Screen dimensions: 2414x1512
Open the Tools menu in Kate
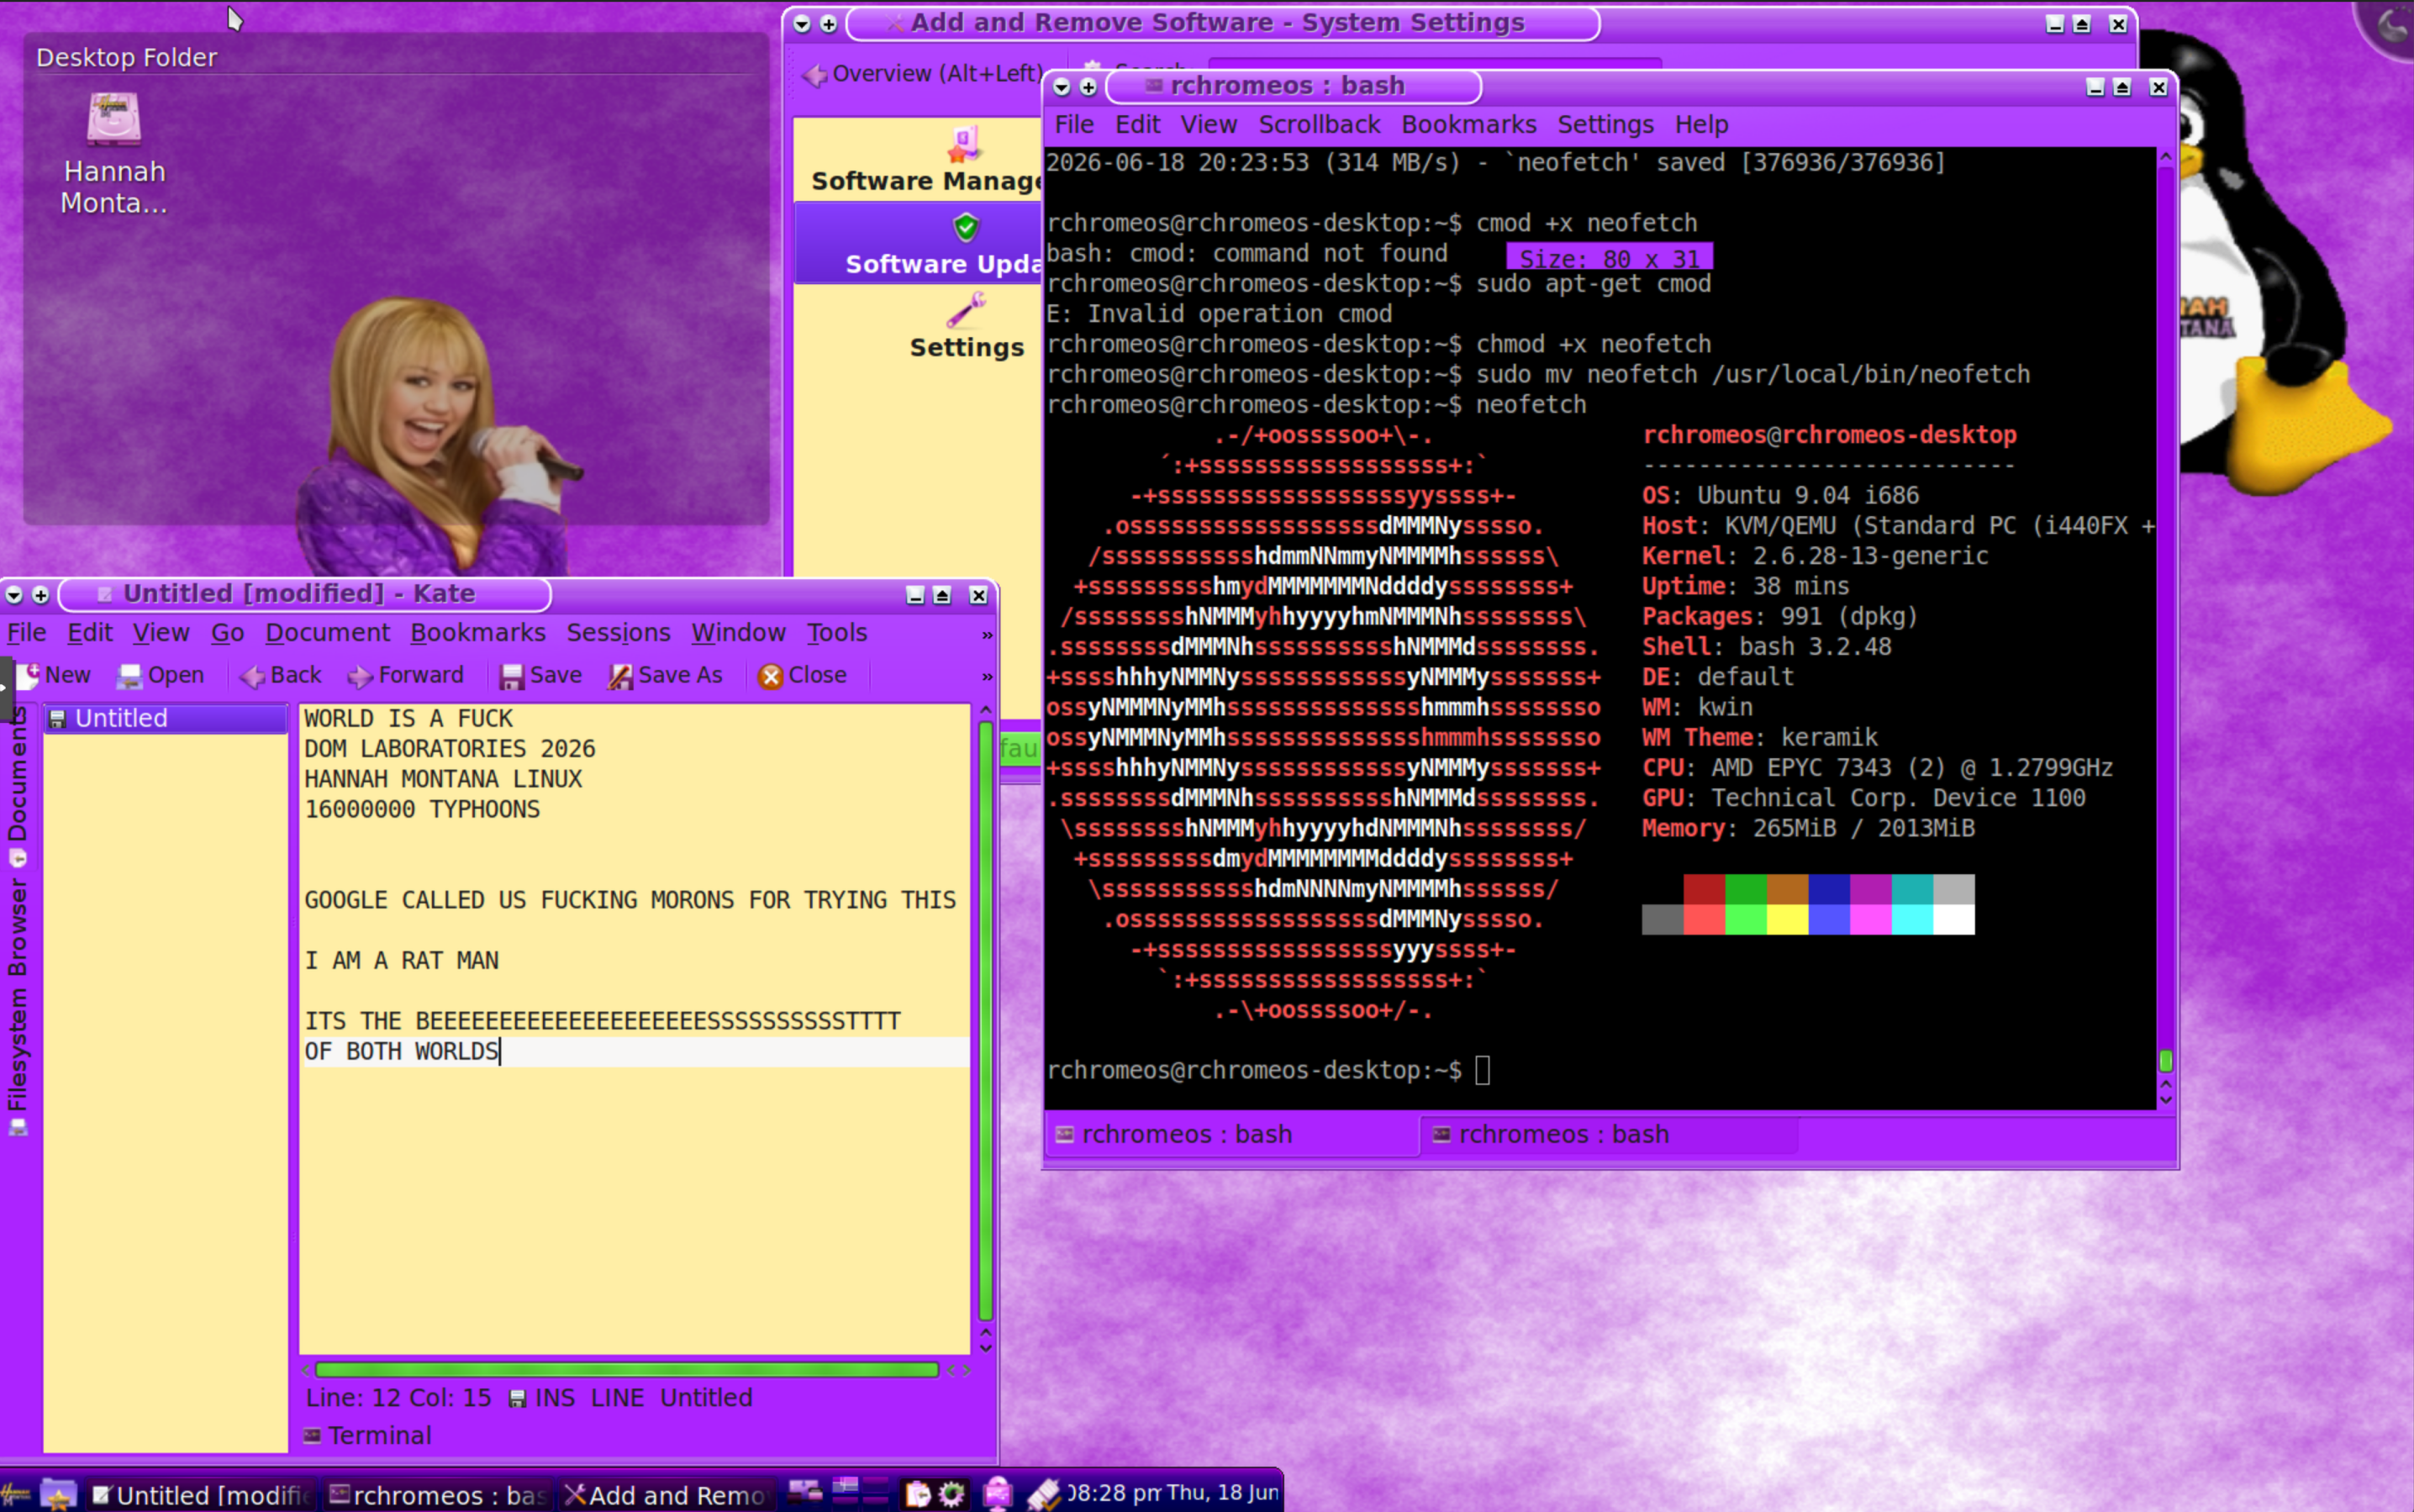coord(837,633)
